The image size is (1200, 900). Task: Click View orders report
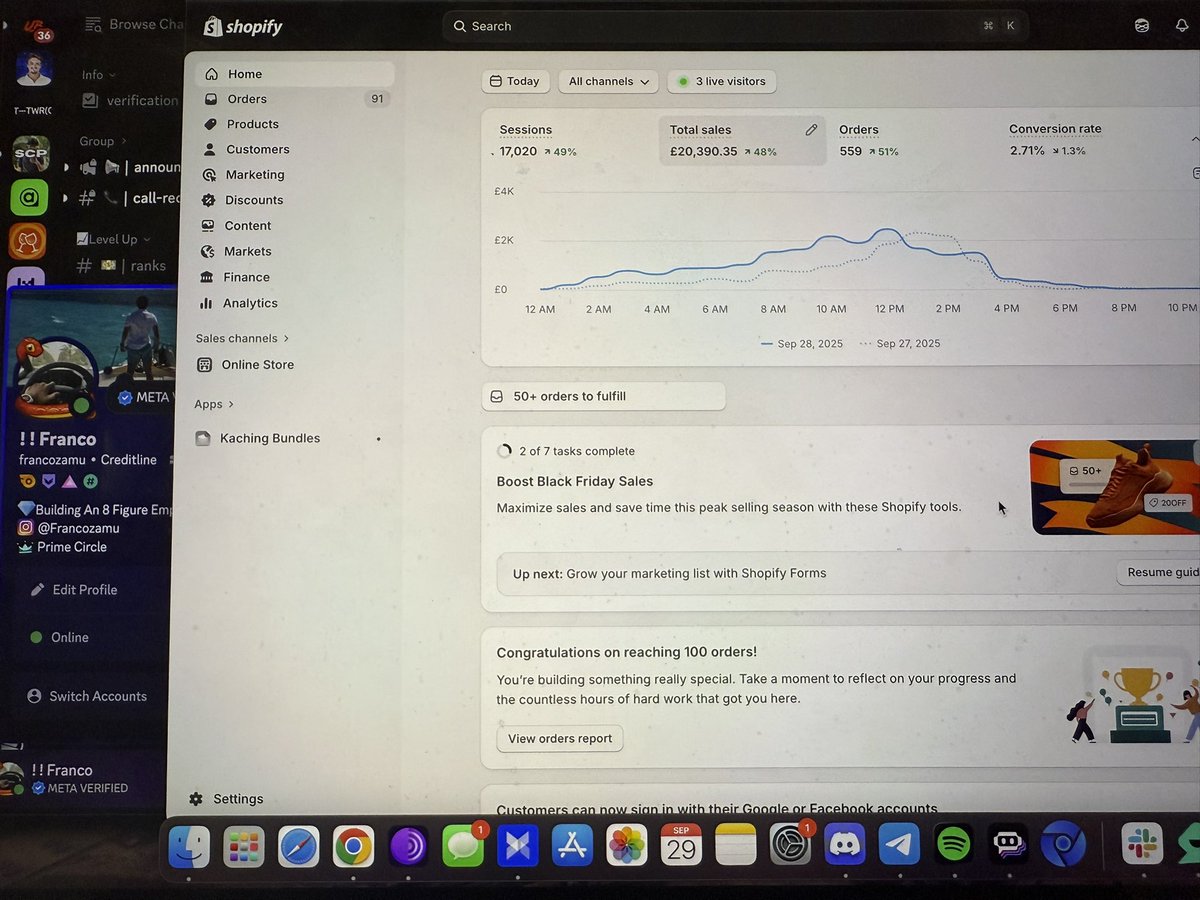coord(560,739)
